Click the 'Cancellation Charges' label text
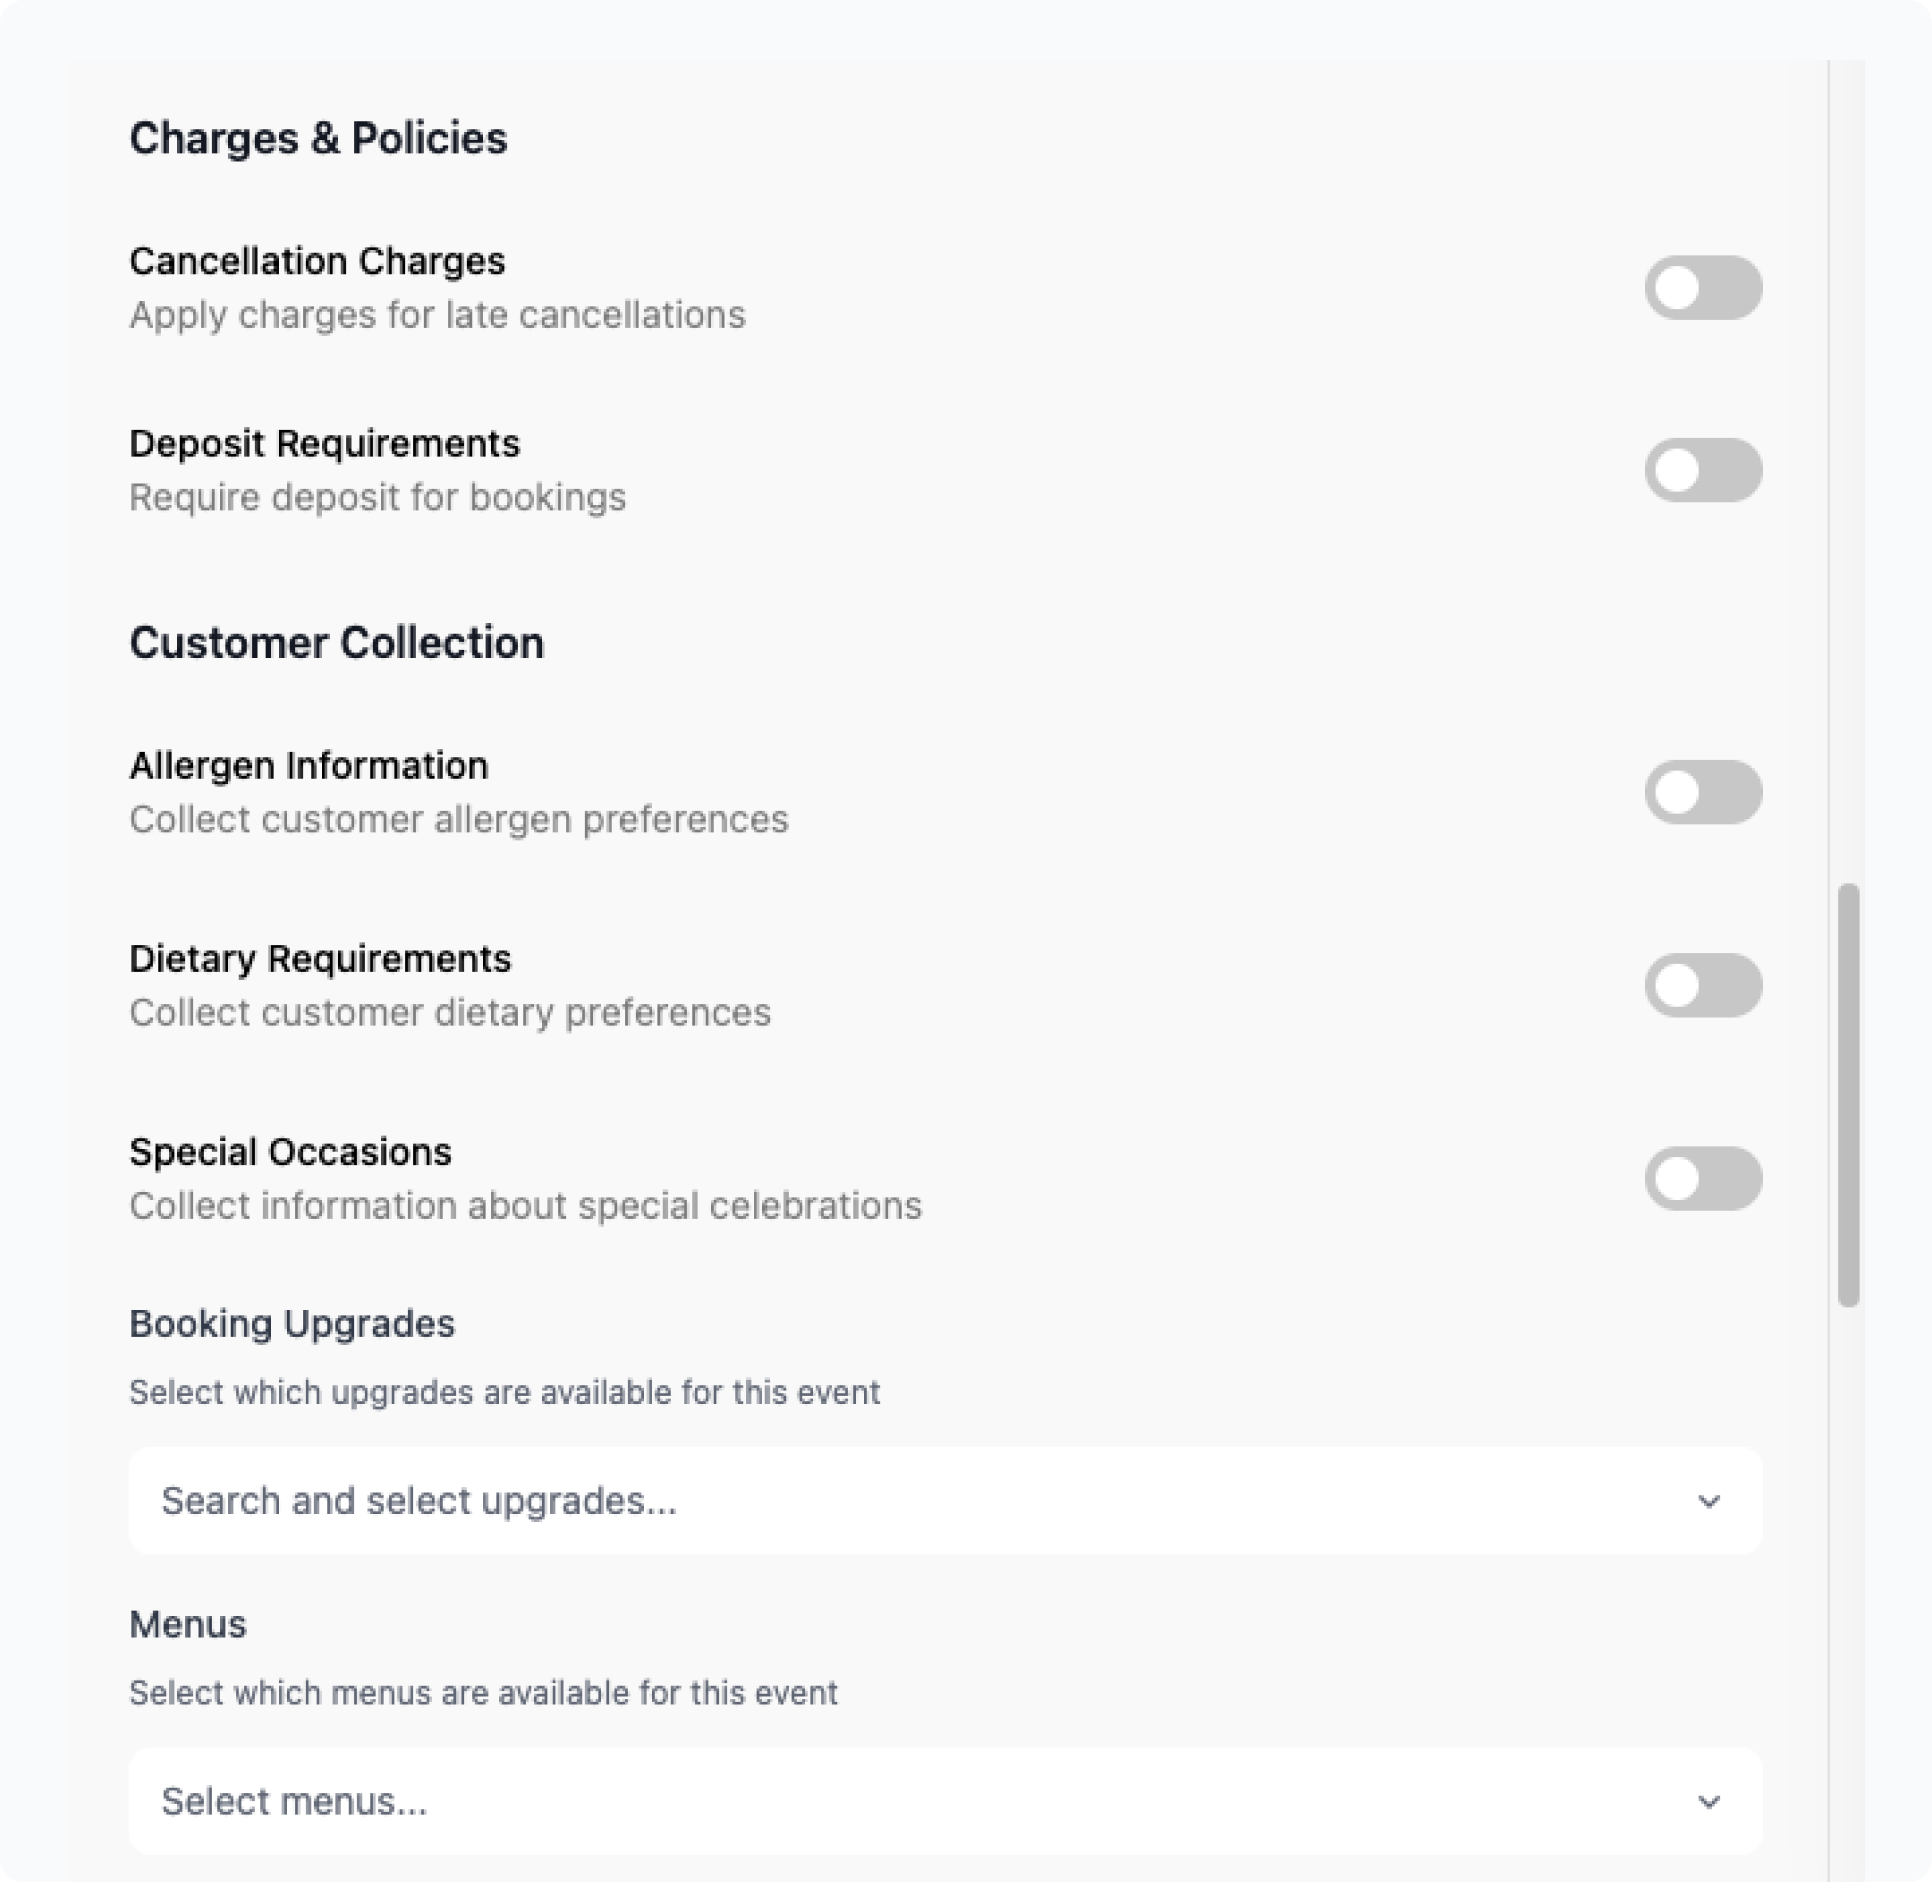The width and height of the screenshot is (1932, 1882). point(317,261)
